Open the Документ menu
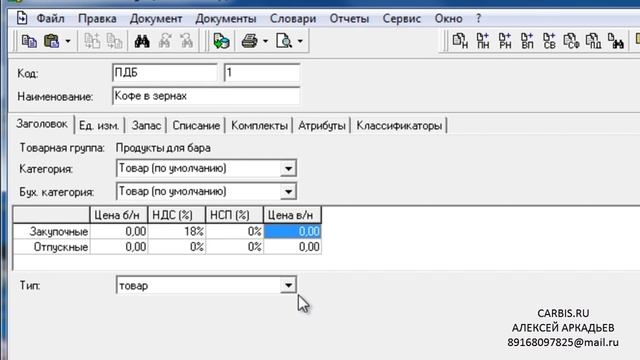This screenshot has width=640, height=360. [x=156, y=18]
